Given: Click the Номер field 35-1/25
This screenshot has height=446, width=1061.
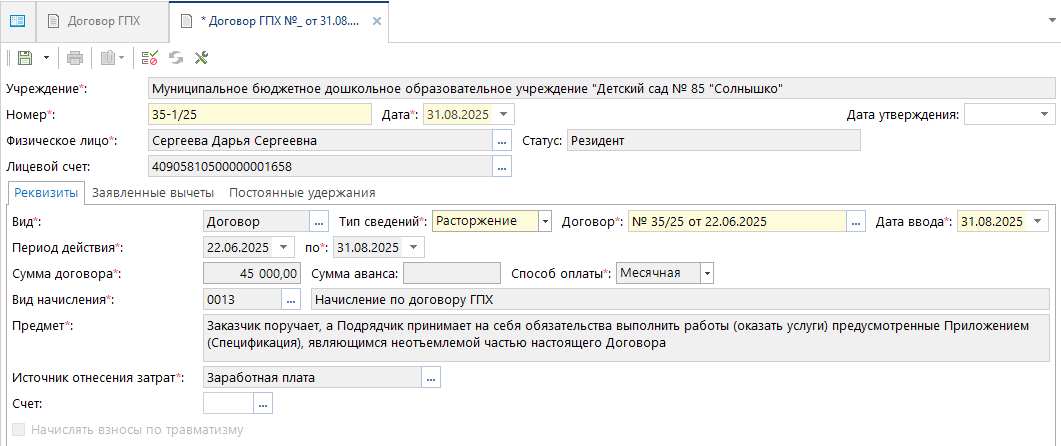Looking at the screenshot, I should point(259,114).
